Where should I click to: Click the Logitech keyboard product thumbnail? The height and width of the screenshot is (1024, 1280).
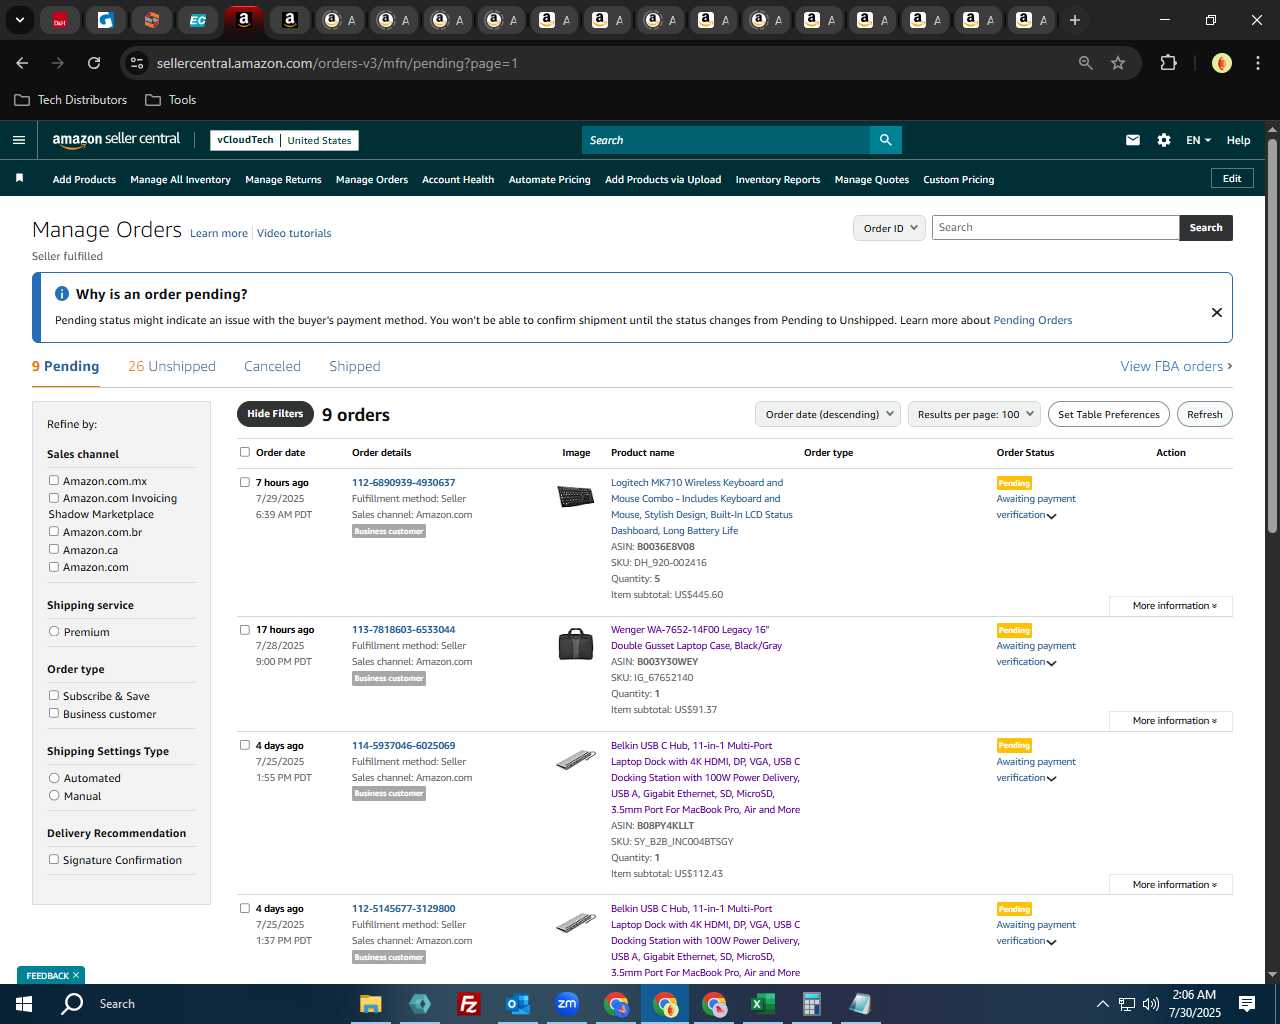(576, 496)
